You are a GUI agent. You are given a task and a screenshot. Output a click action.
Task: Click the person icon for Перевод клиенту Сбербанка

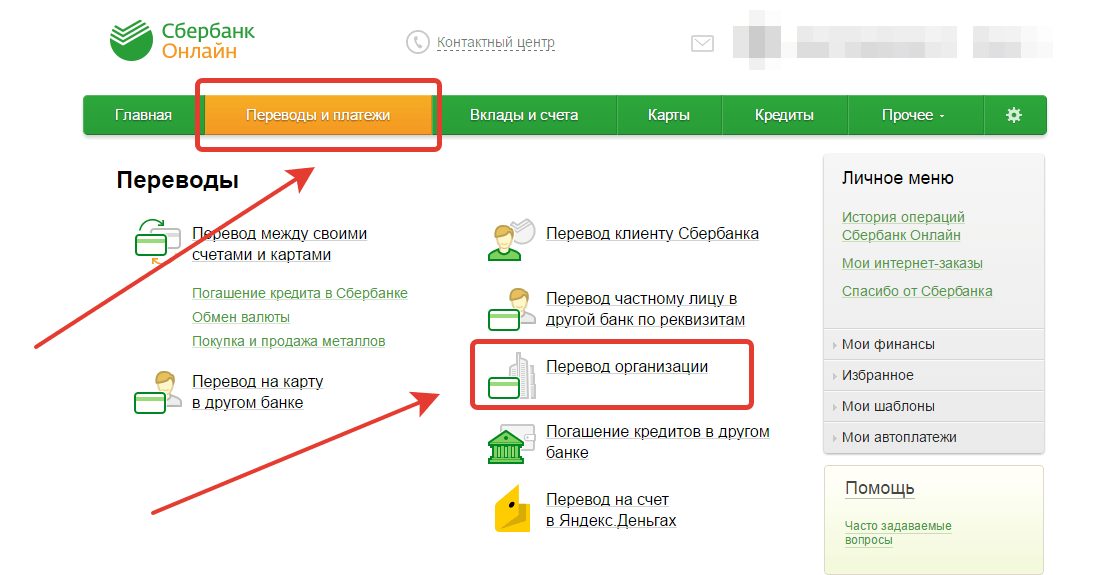pyautogui.click(x=511, y=240)
